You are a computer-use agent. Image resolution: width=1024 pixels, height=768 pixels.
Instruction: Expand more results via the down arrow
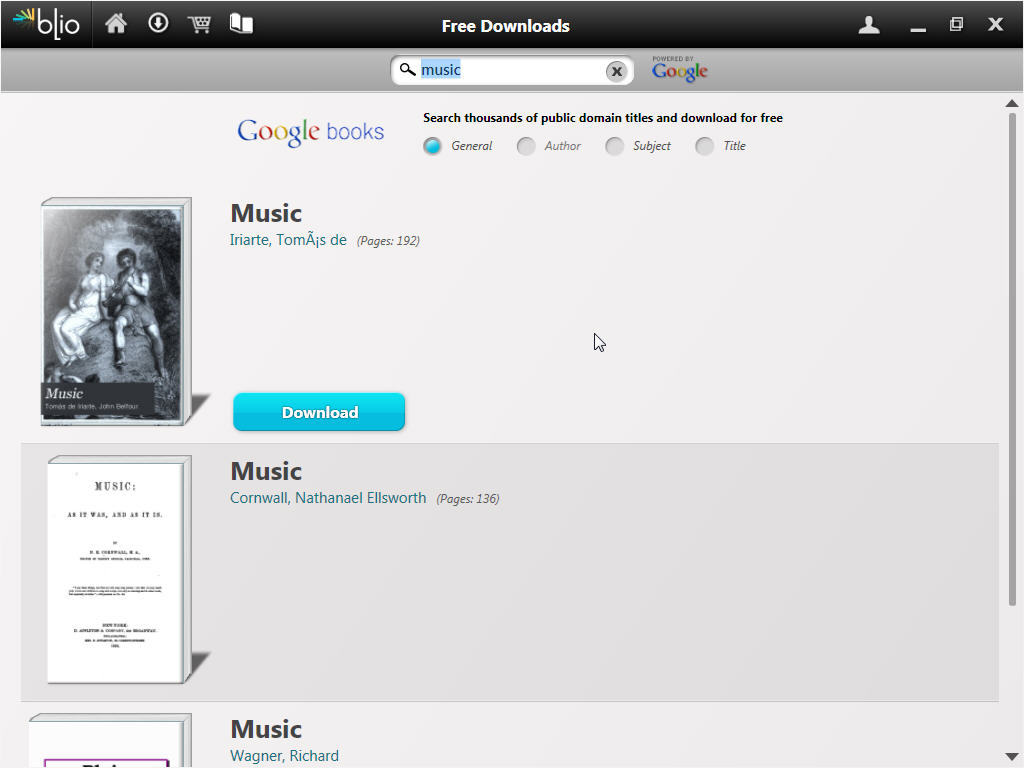point(1012,758)
